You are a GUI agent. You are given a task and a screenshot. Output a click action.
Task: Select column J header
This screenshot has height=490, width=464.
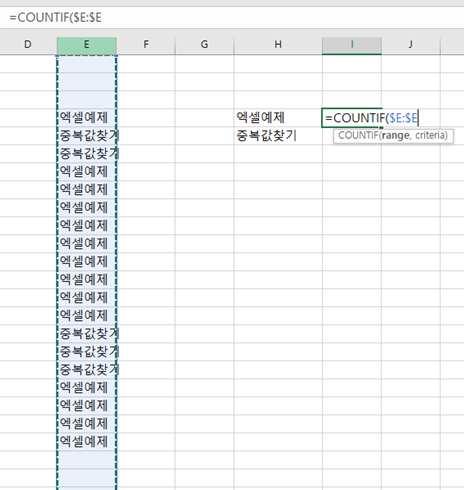coord(411,45)
